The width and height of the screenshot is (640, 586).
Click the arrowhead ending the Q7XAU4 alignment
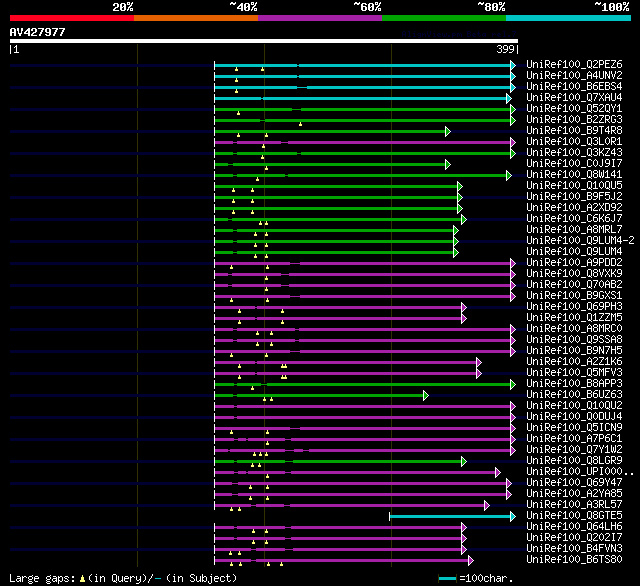click(509, 98)
